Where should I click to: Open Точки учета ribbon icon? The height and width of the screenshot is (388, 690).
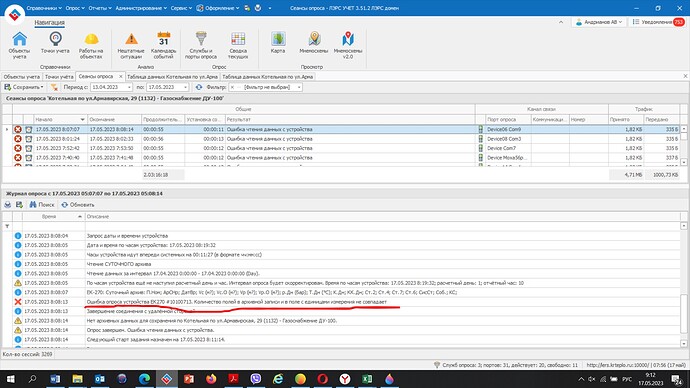pyautogui.click(x=55, y=43)
